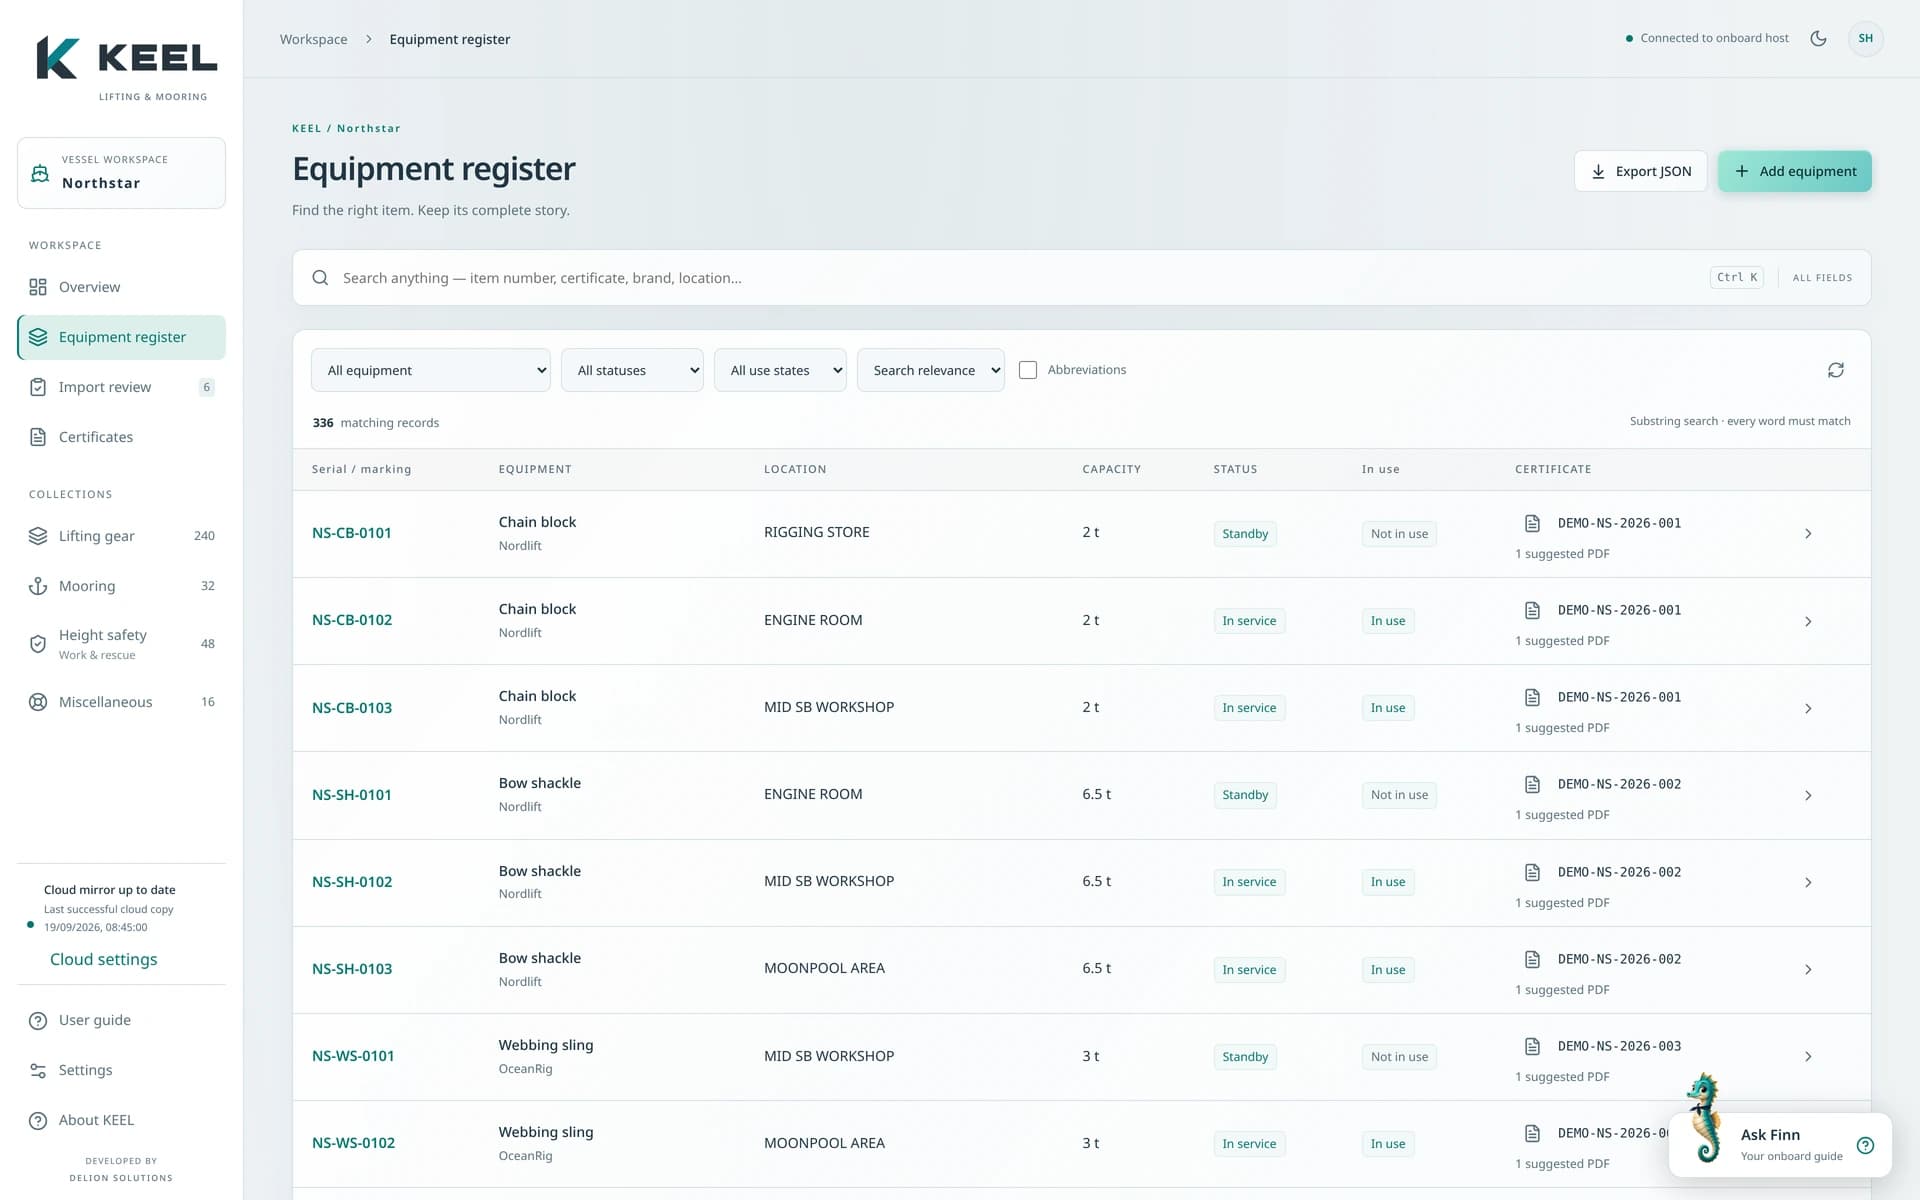Click the Ask Finn seahorse mascot
The image size is (1920, 1200).
coord(1705,1118)
